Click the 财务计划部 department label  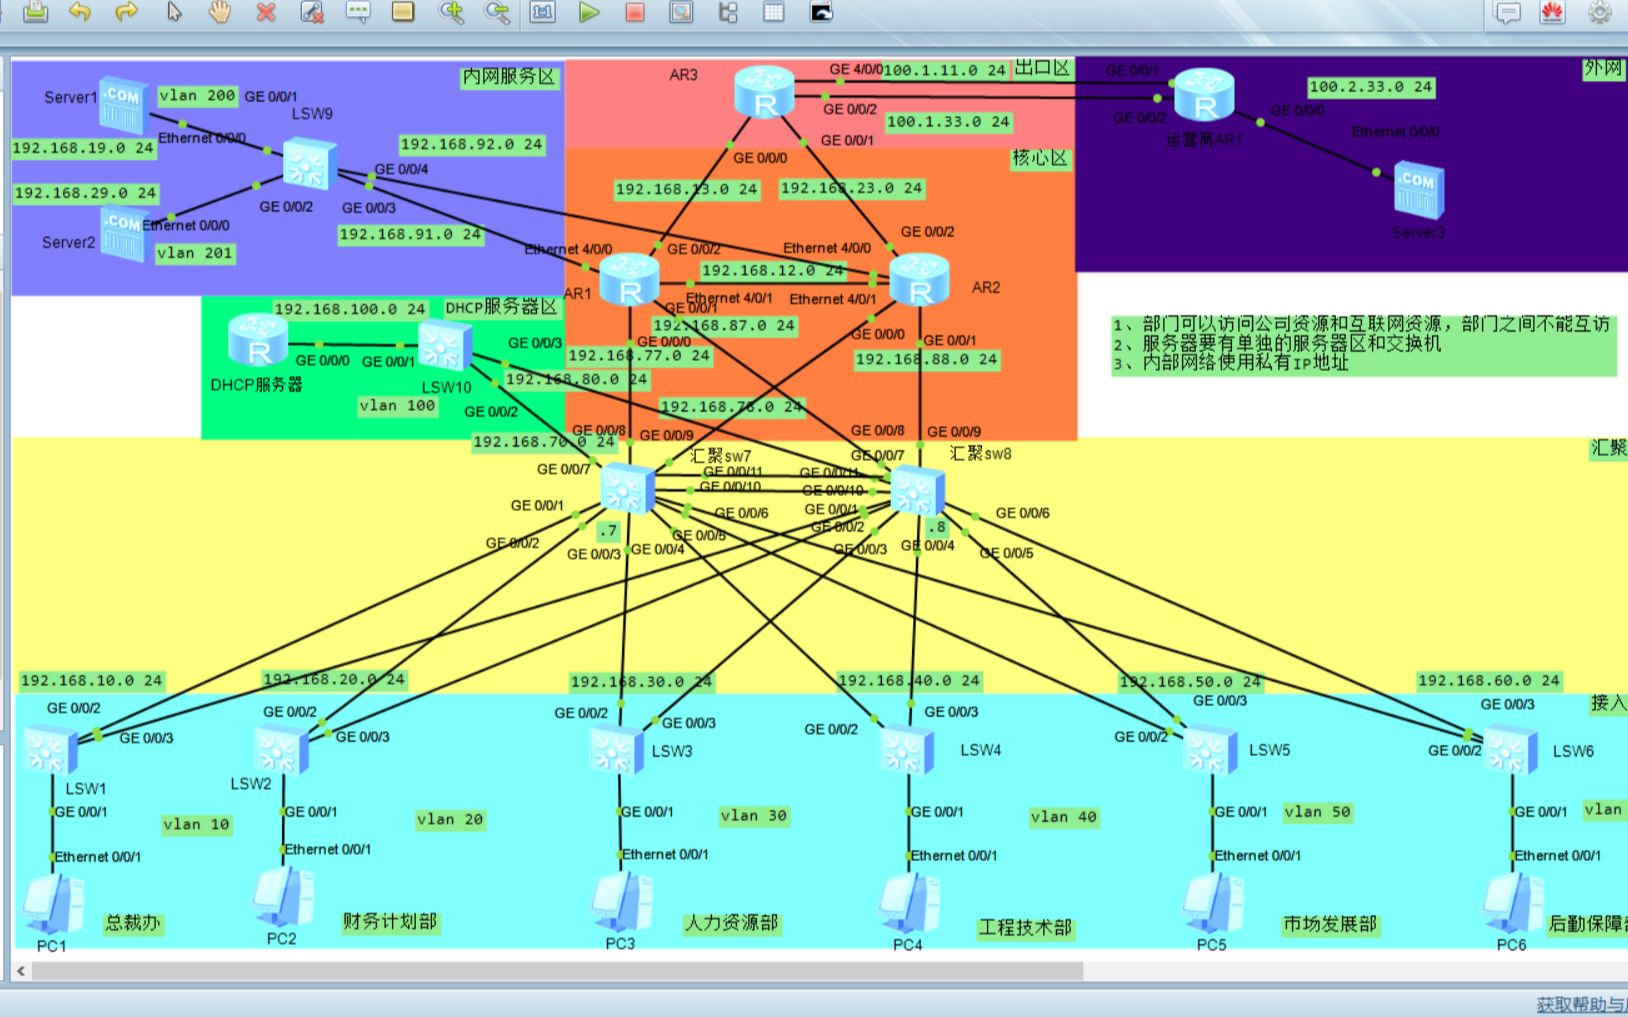click(x=390, y=921)
